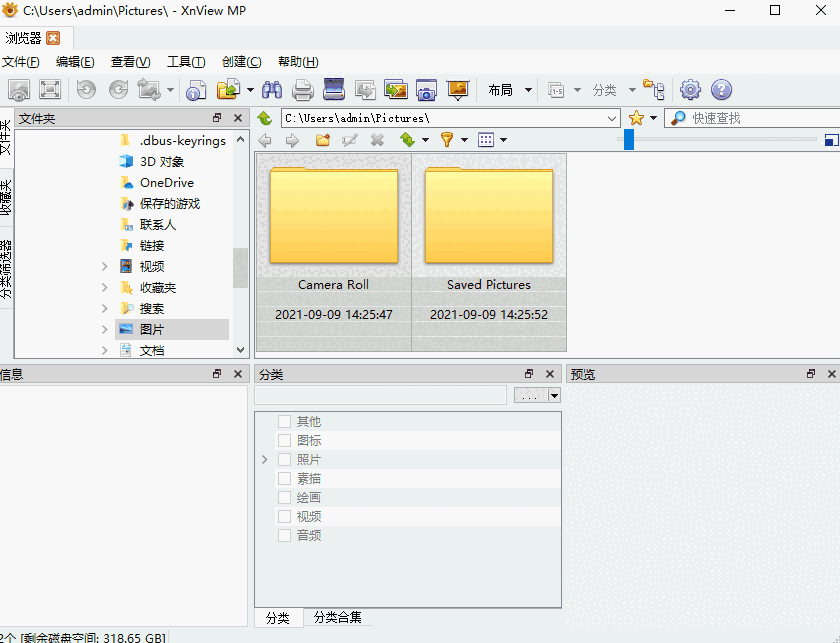Open the 工具 menu

click(185, 61)
